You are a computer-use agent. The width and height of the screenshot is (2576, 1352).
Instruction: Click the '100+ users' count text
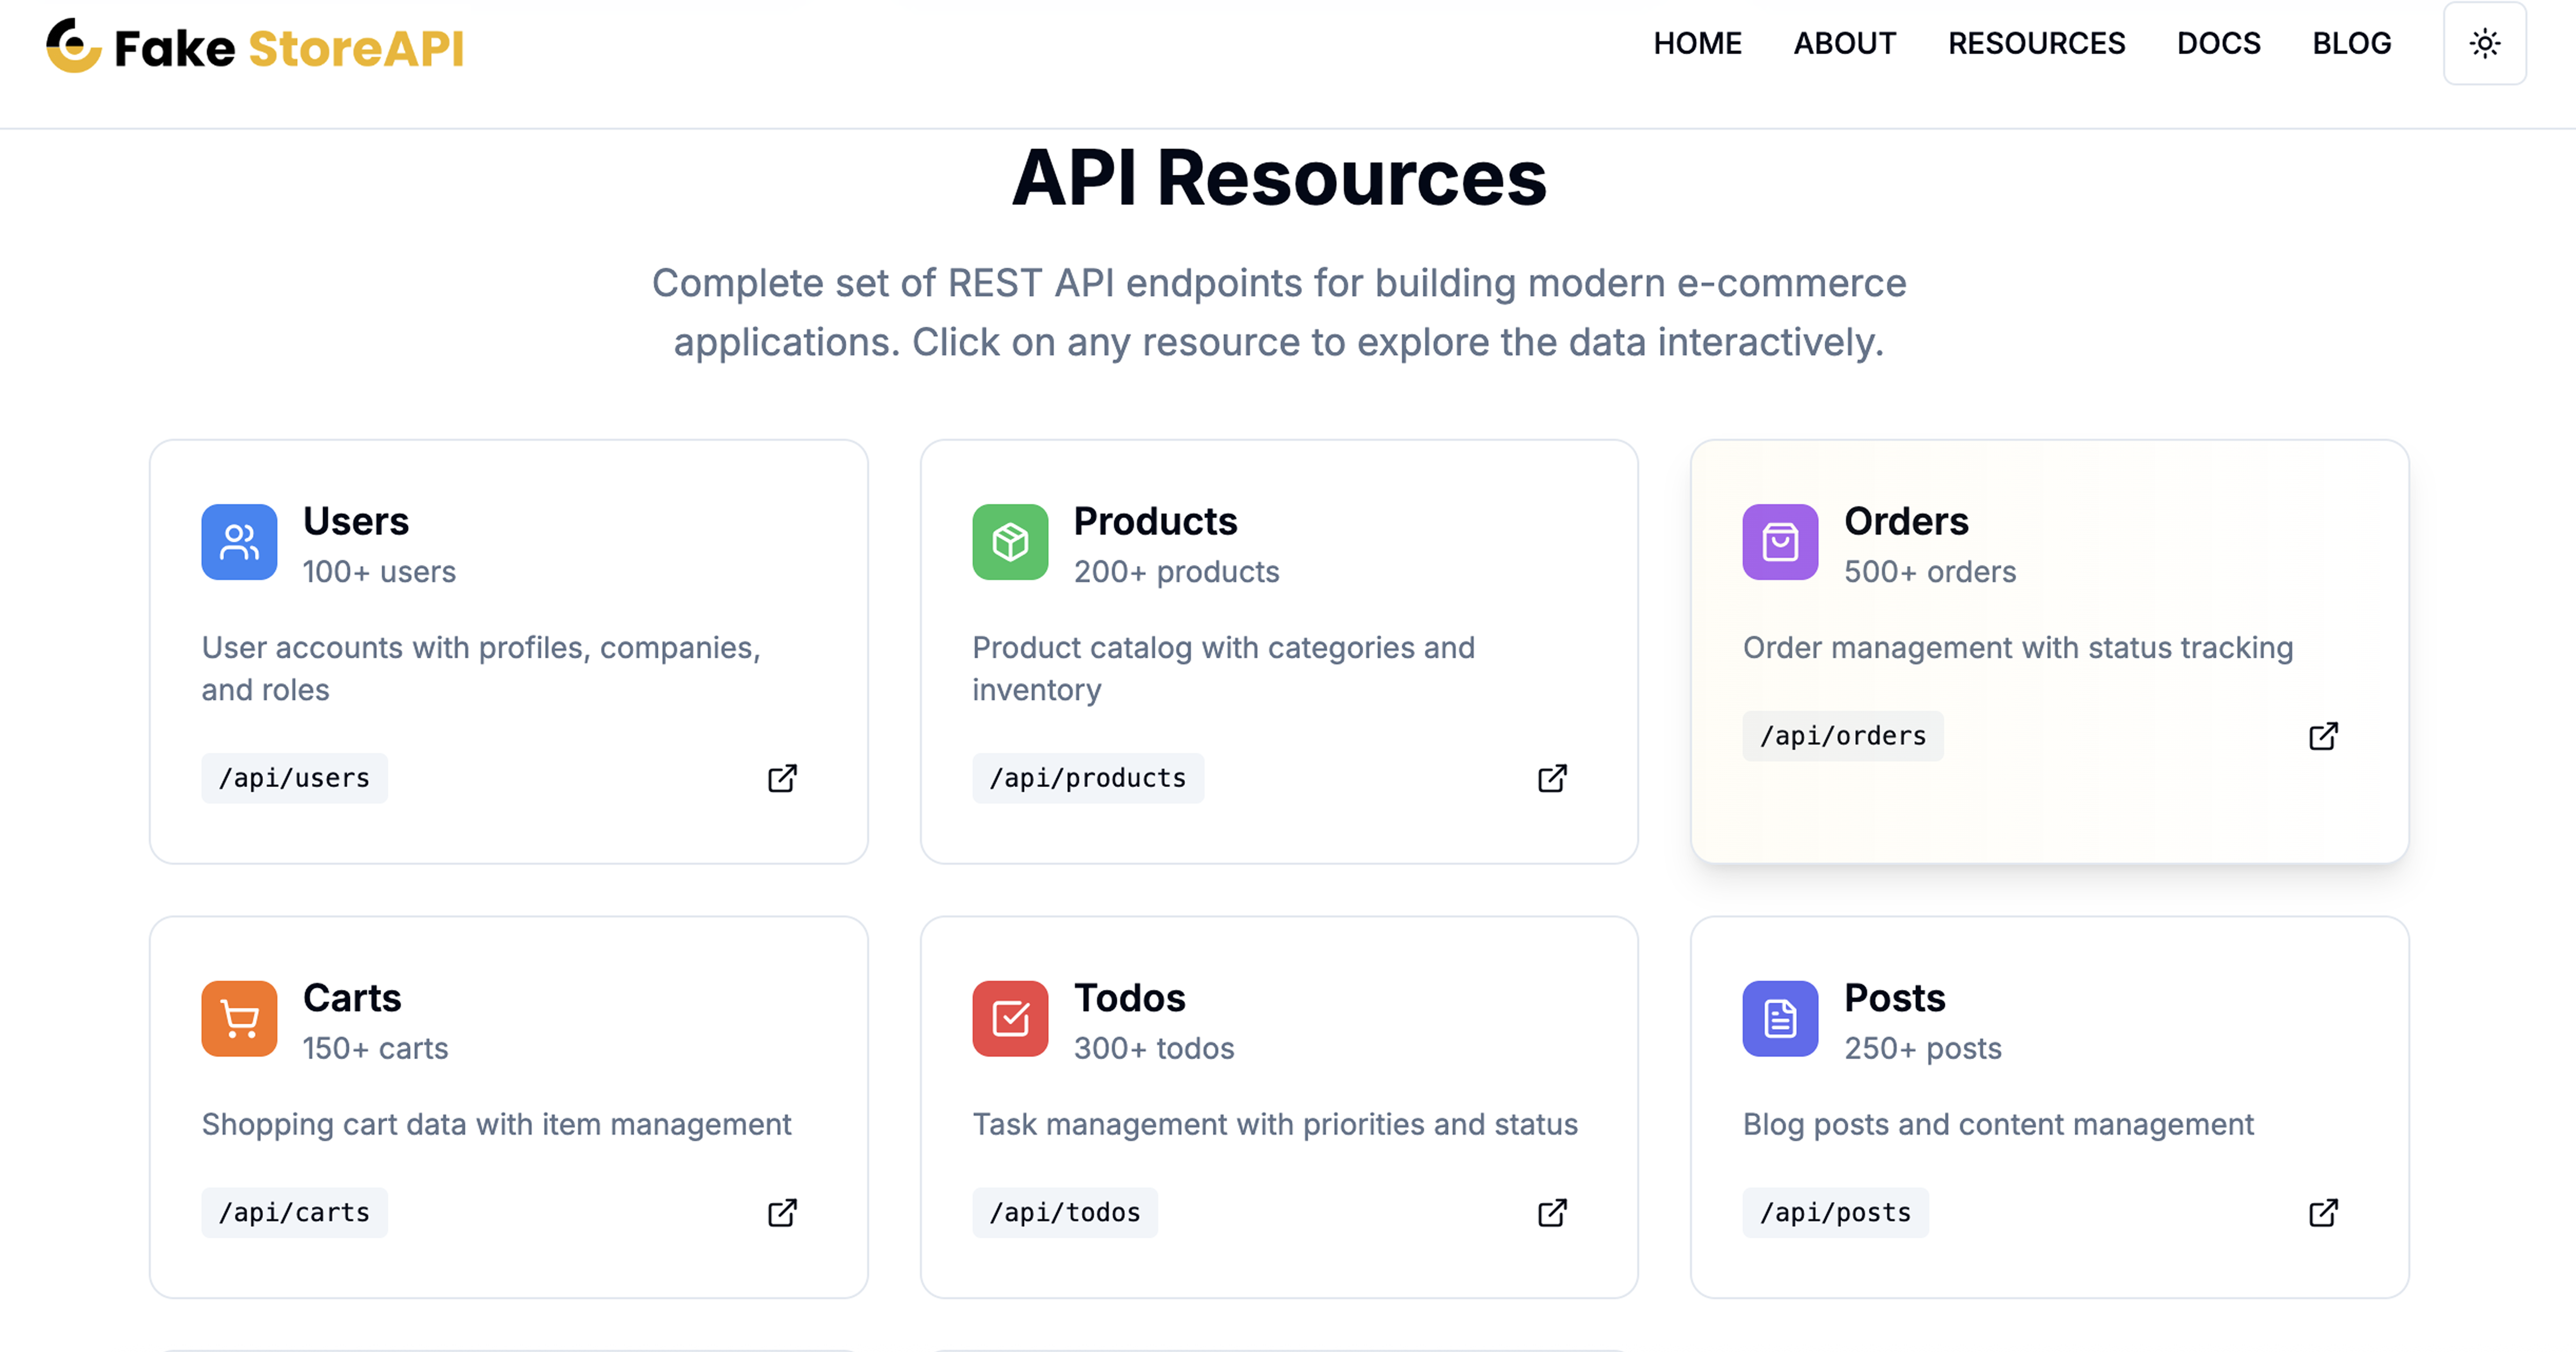[379, 571]
